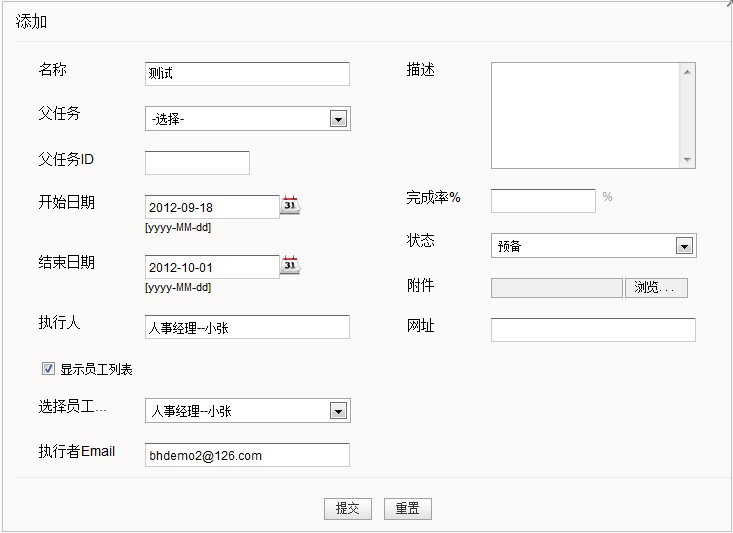Click the 执行者Email input field

(247, 455)
